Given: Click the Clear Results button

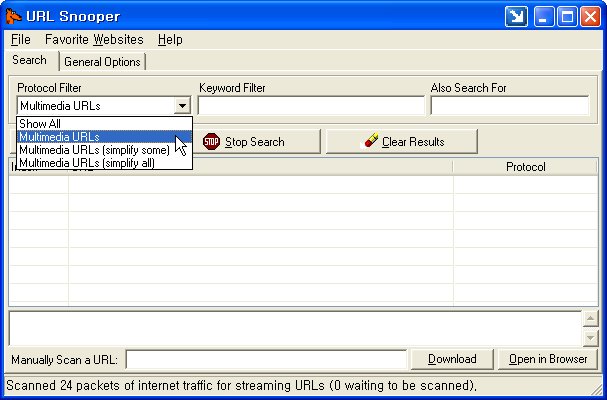Looking at the screenshot, I should point(402,142).
